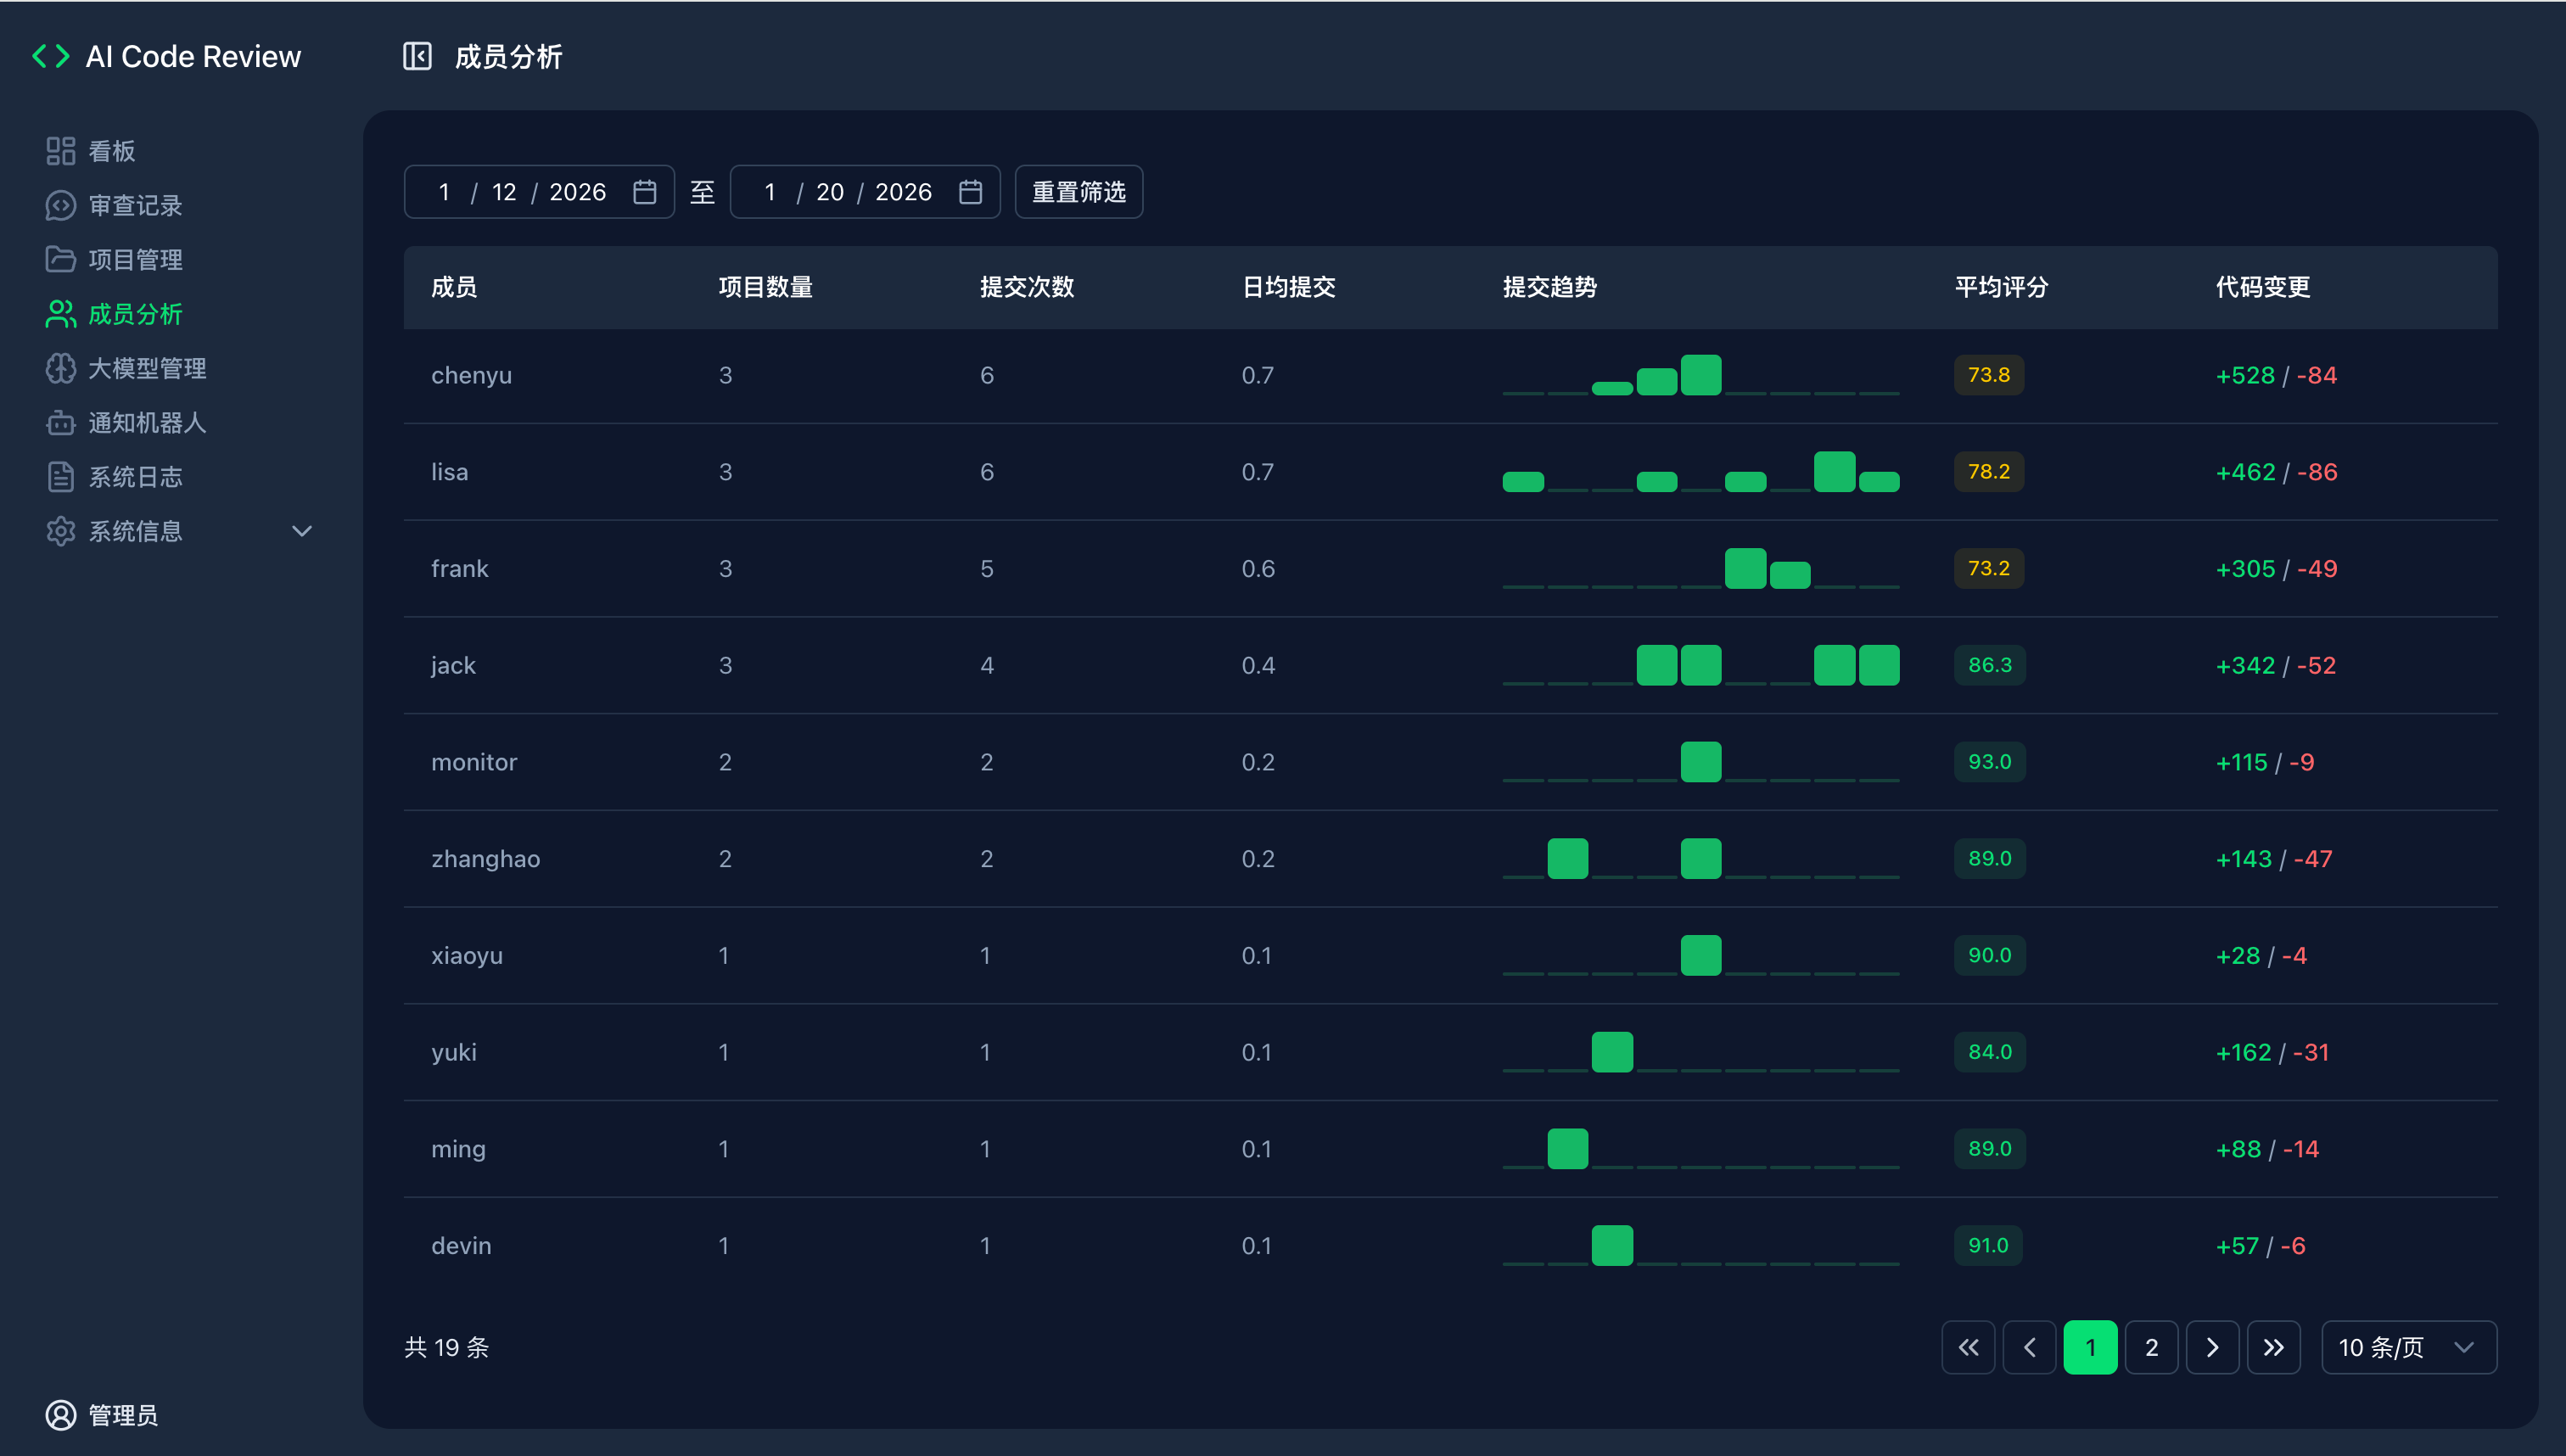Jump to first page double-chevron
The image size is (2566, 1456).
(x=1968, y=1347)
